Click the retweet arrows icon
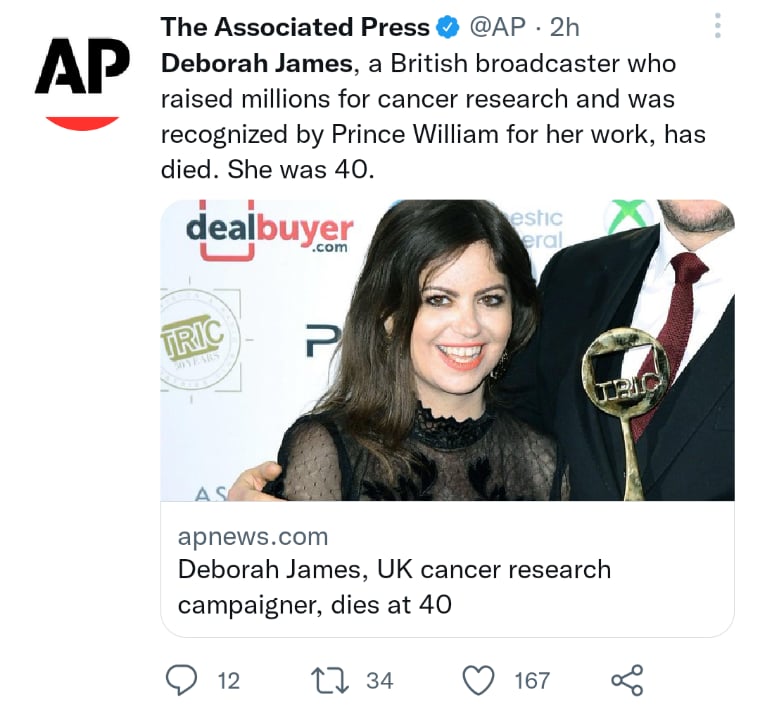Image resolution: width=760 pixels, height=709 pixels. pos(330,680)
